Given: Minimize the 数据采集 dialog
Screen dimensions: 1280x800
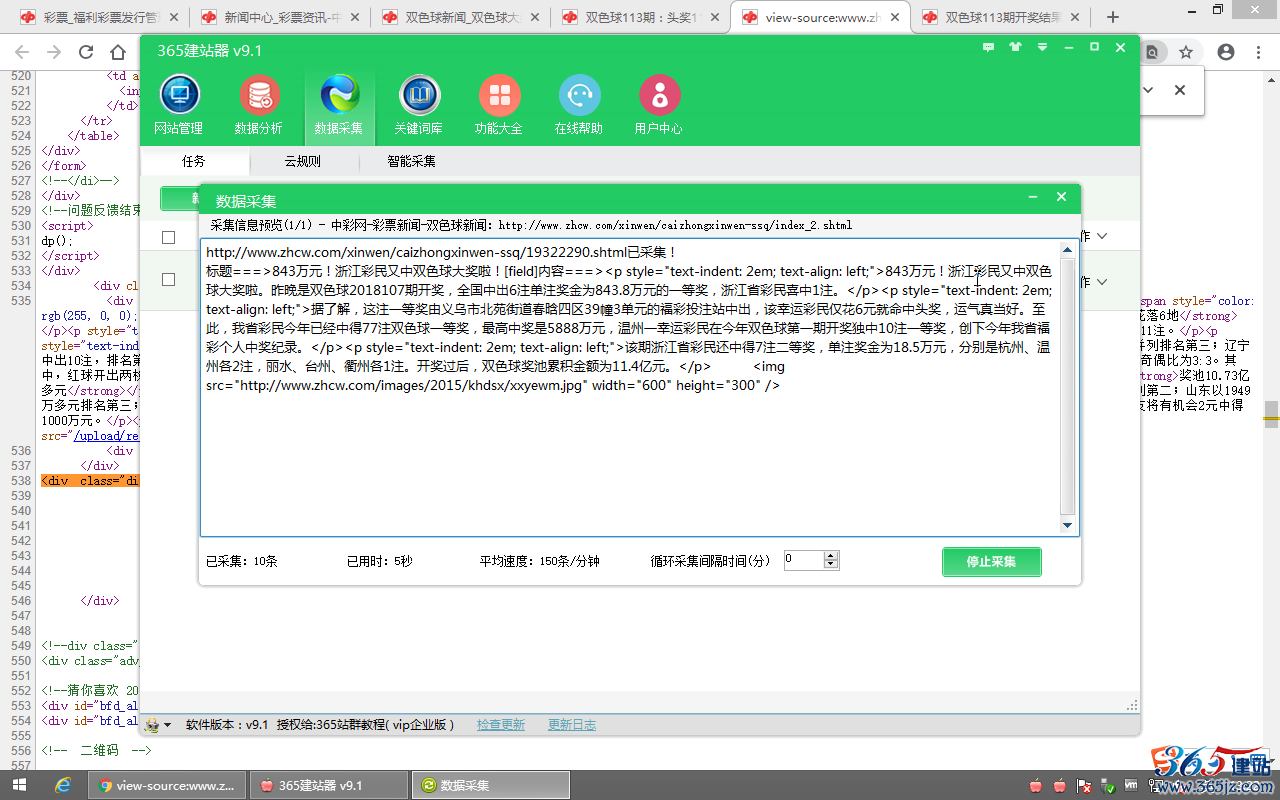Looking at the screenshot, I should tap(1033, 198).
